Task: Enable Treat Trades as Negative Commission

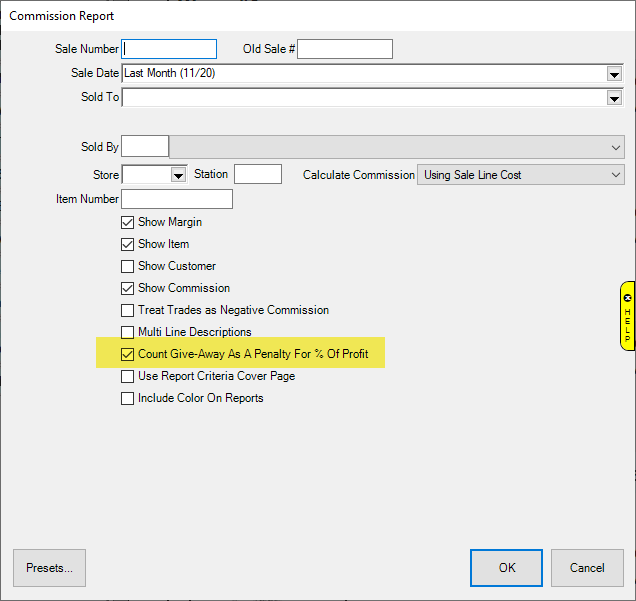Action: pos(127,311)
